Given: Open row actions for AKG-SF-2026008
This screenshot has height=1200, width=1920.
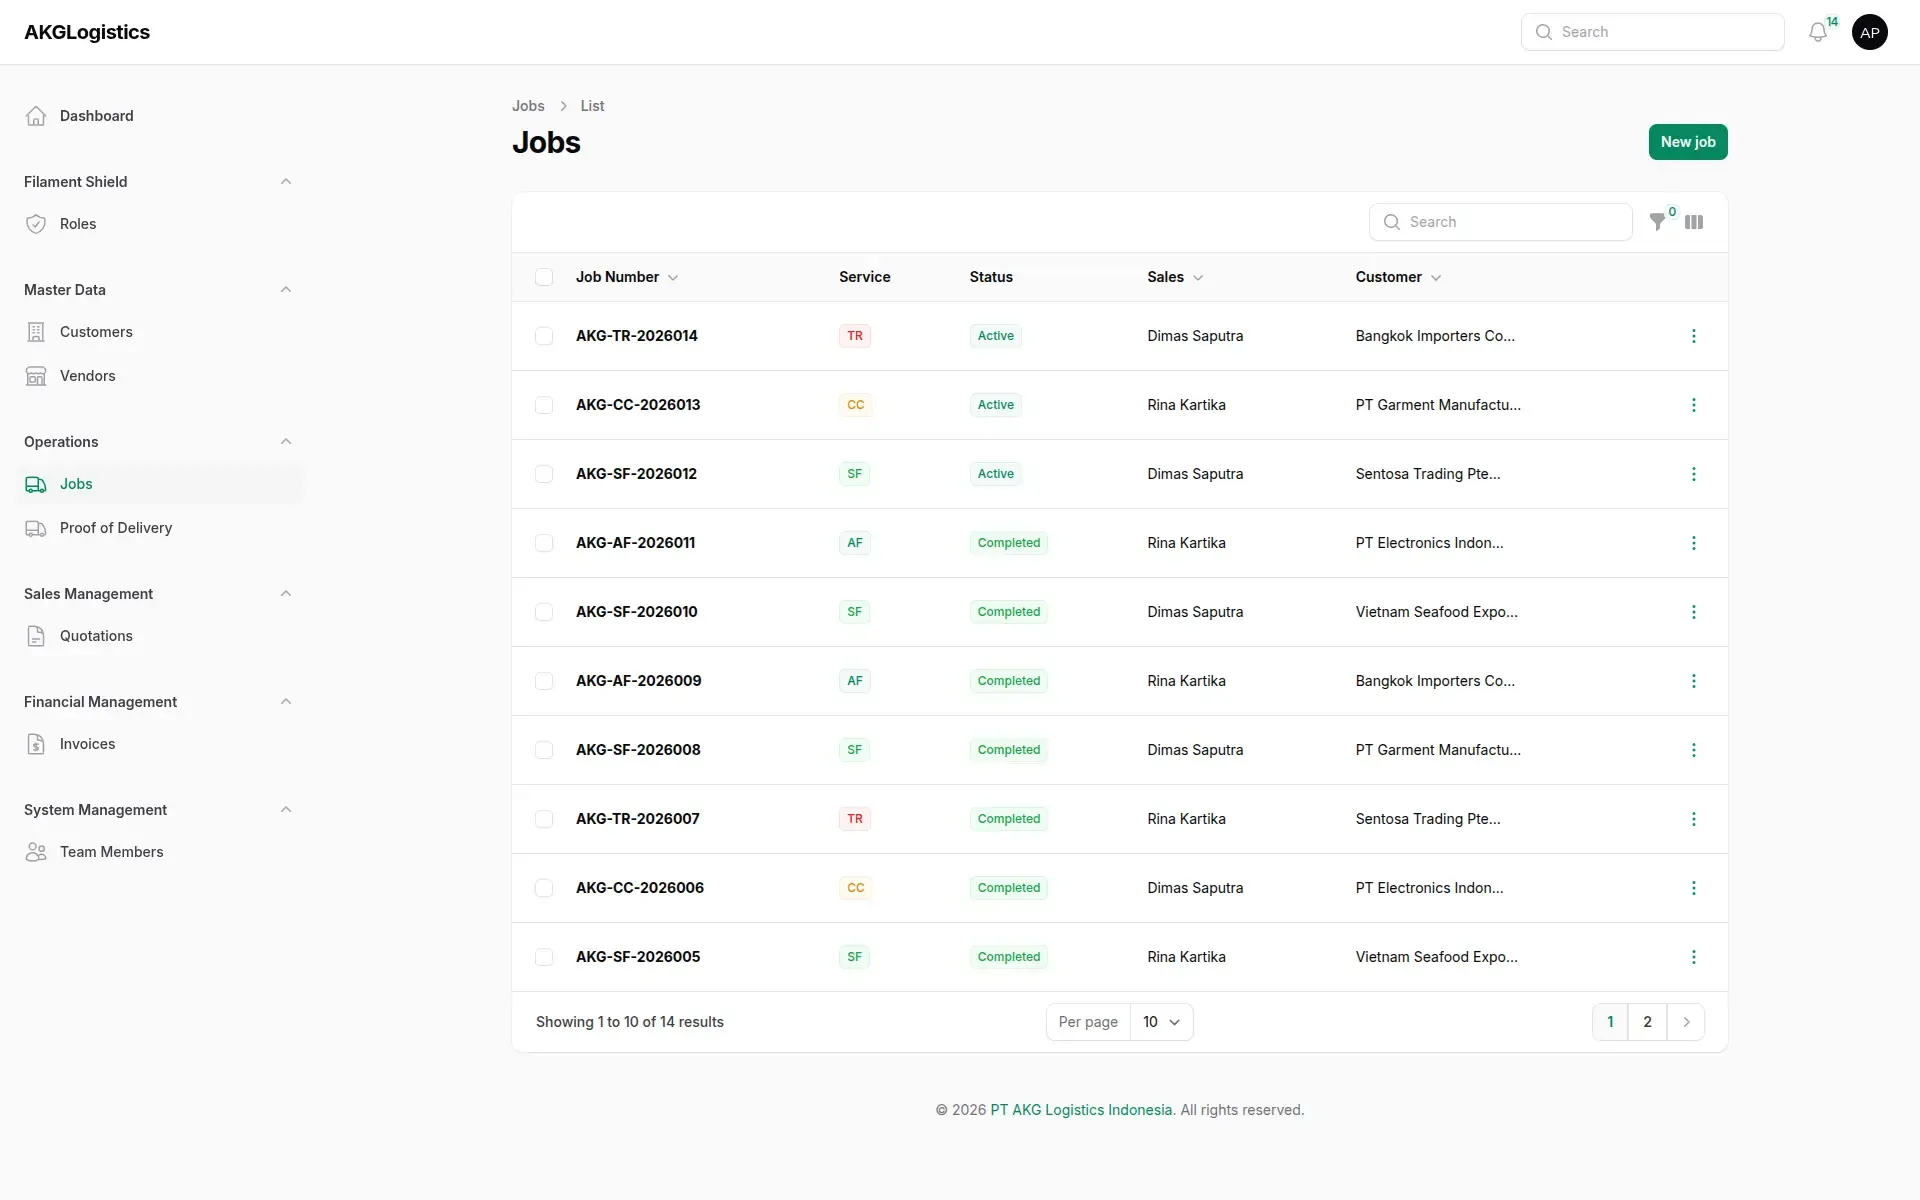Looking at the screenshot, I should (x=1693, y=750).
